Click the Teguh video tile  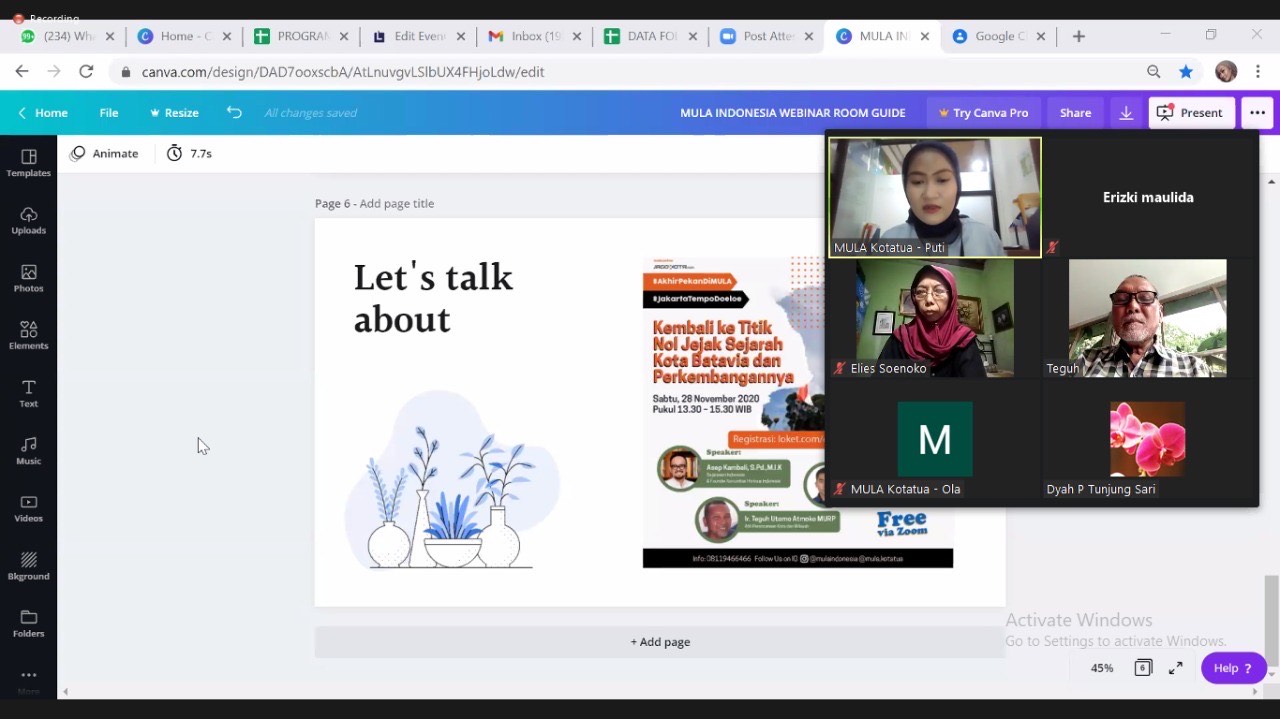[x=1148, y=318]
